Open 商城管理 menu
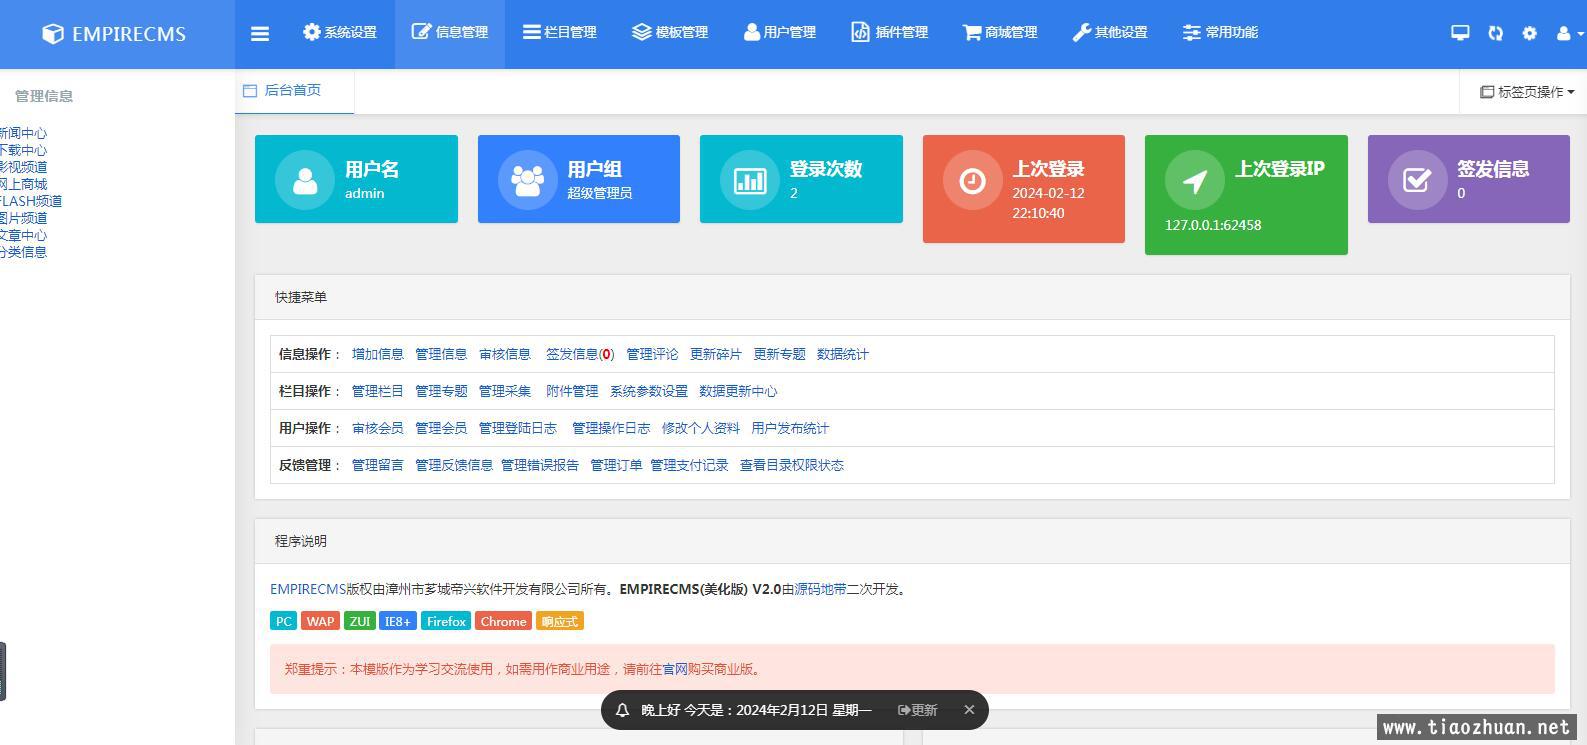Image resolution: width=1587 pixels, height=745 pixels. [x=1000, y=33]
